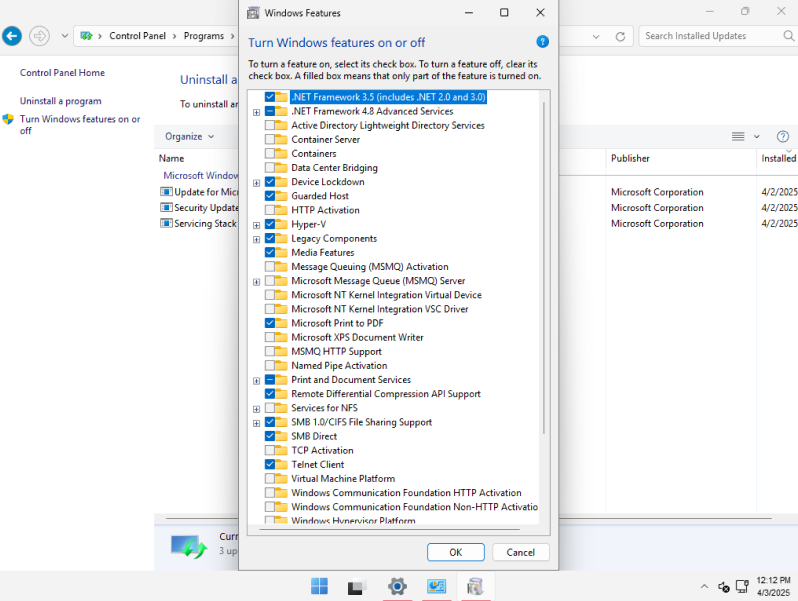The height and width of the screenshot is (601, 798).
Task: Click the folder icon for Hyper-V
Action: [x=281, y=224]
